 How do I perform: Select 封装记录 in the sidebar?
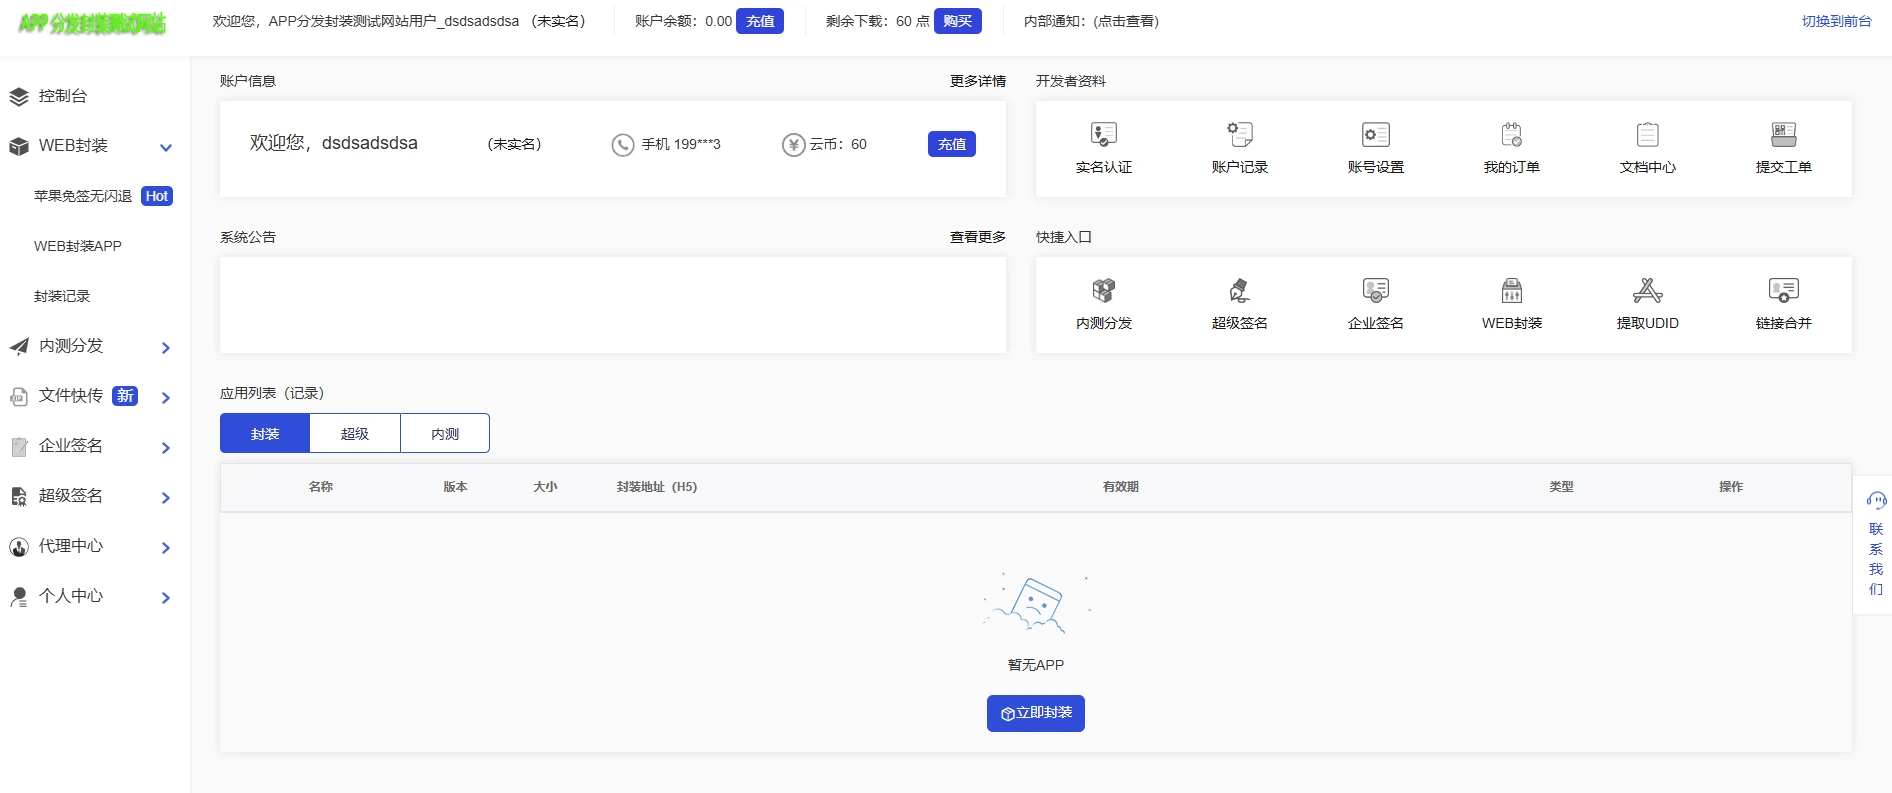62,296
